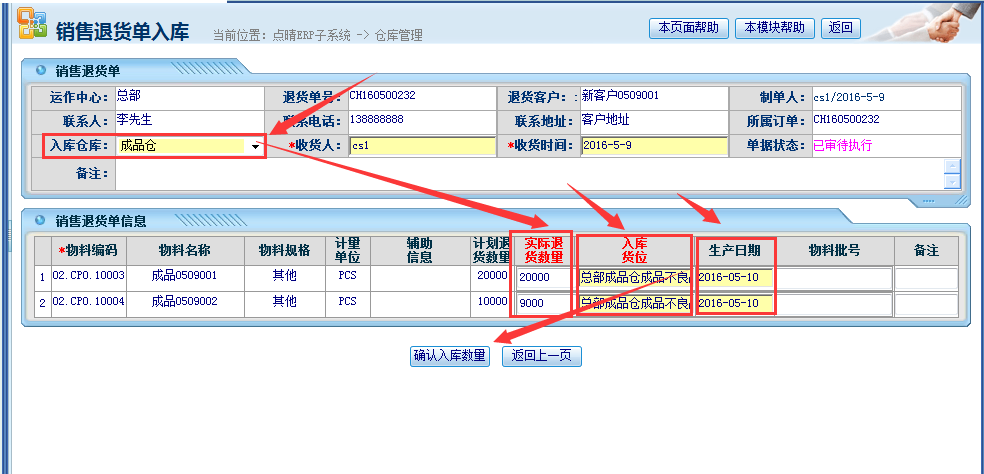Click the 备注 scroll up arrow
The image size is (984, 474).
coord(952,166)
